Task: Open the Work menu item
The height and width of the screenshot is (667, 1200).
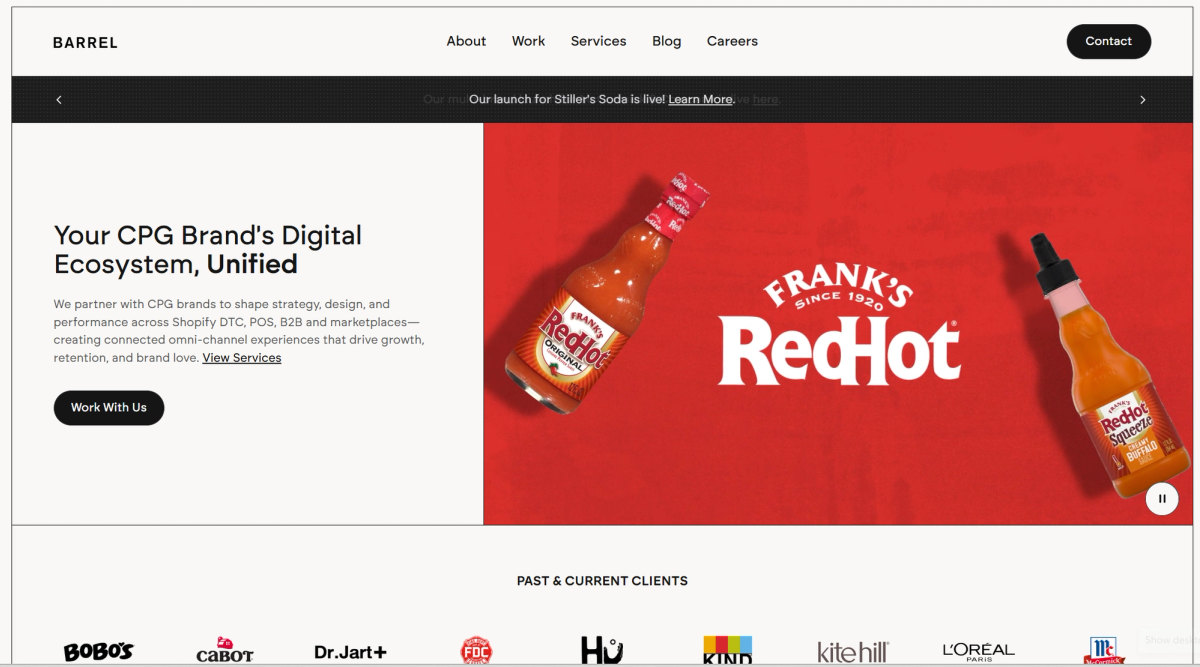Action: coord(528,41)
